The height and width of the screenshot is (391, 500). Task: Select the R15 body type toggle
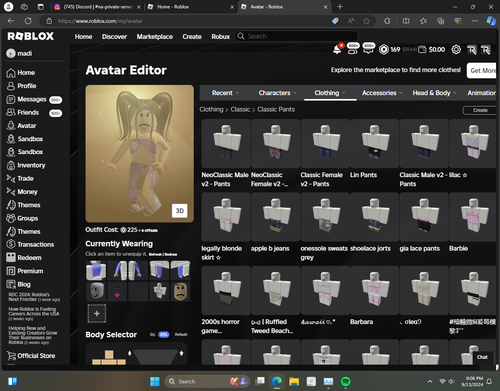(164, 335)
